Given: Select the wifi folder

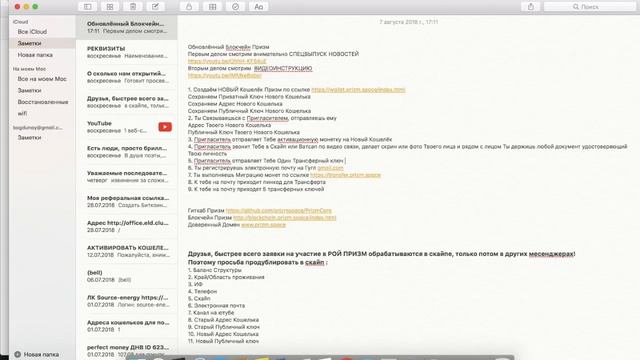Looking at the screenshot, I should (x=22, y=113).
